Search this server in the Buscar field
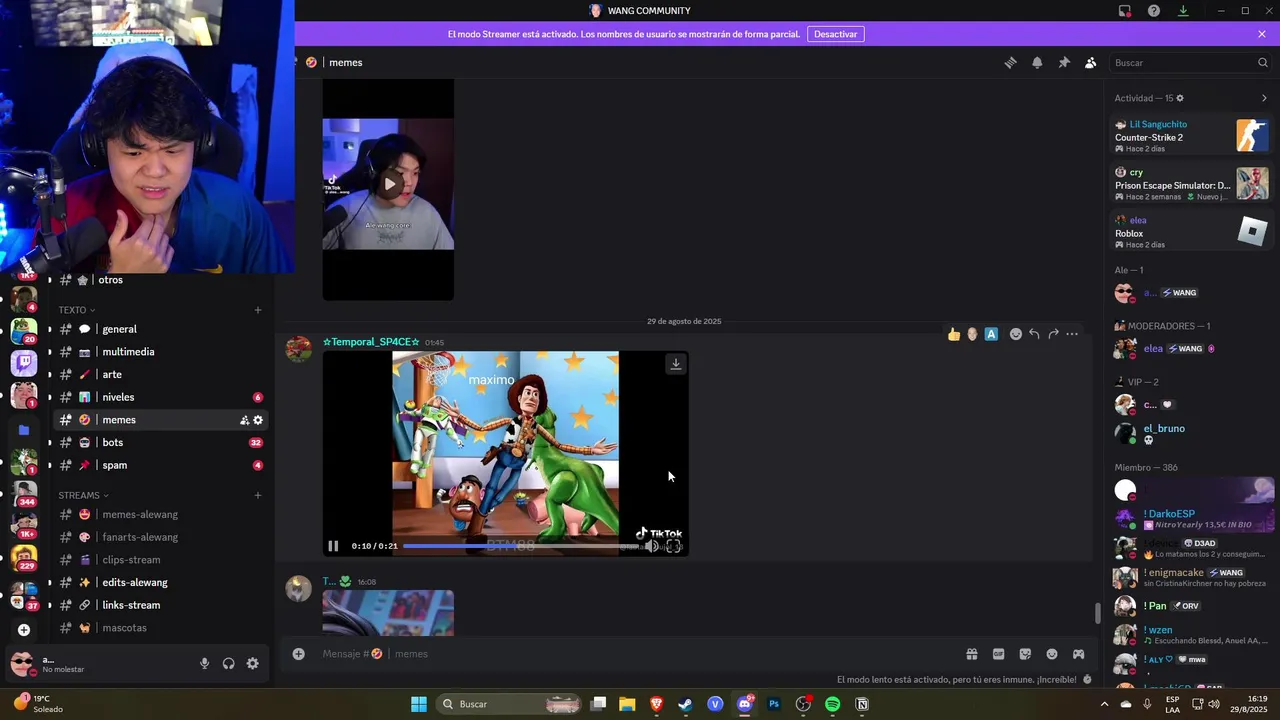Viewport: 1280px width, 720px height. pyautogui.click(x=1190, y=62)
